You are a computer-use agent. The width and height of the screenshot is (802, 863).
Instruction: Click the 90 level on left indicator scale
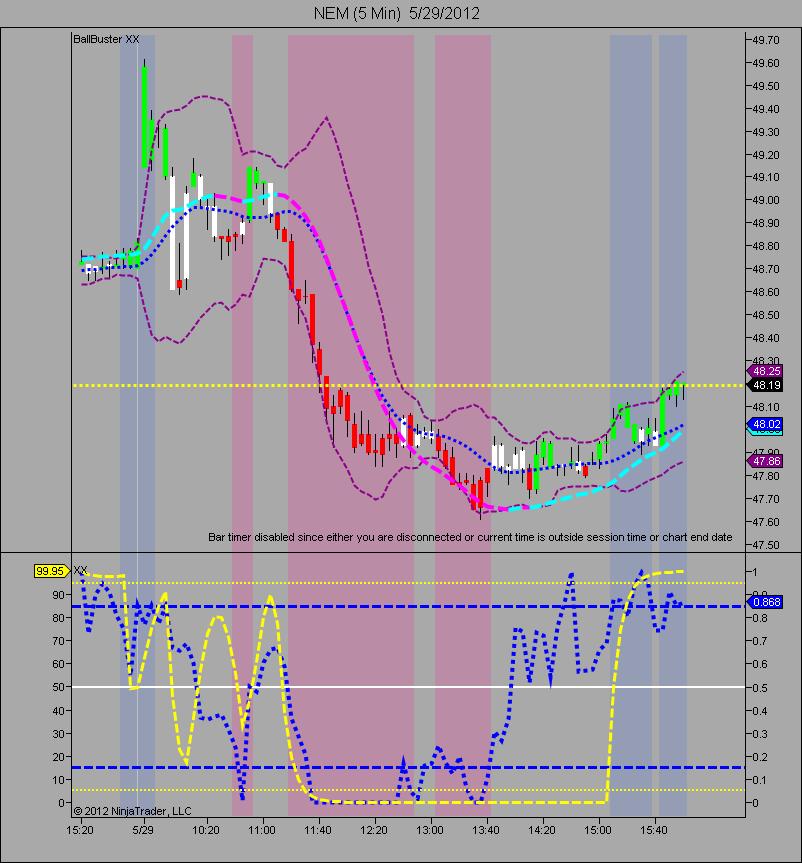[x=58, y=594]
